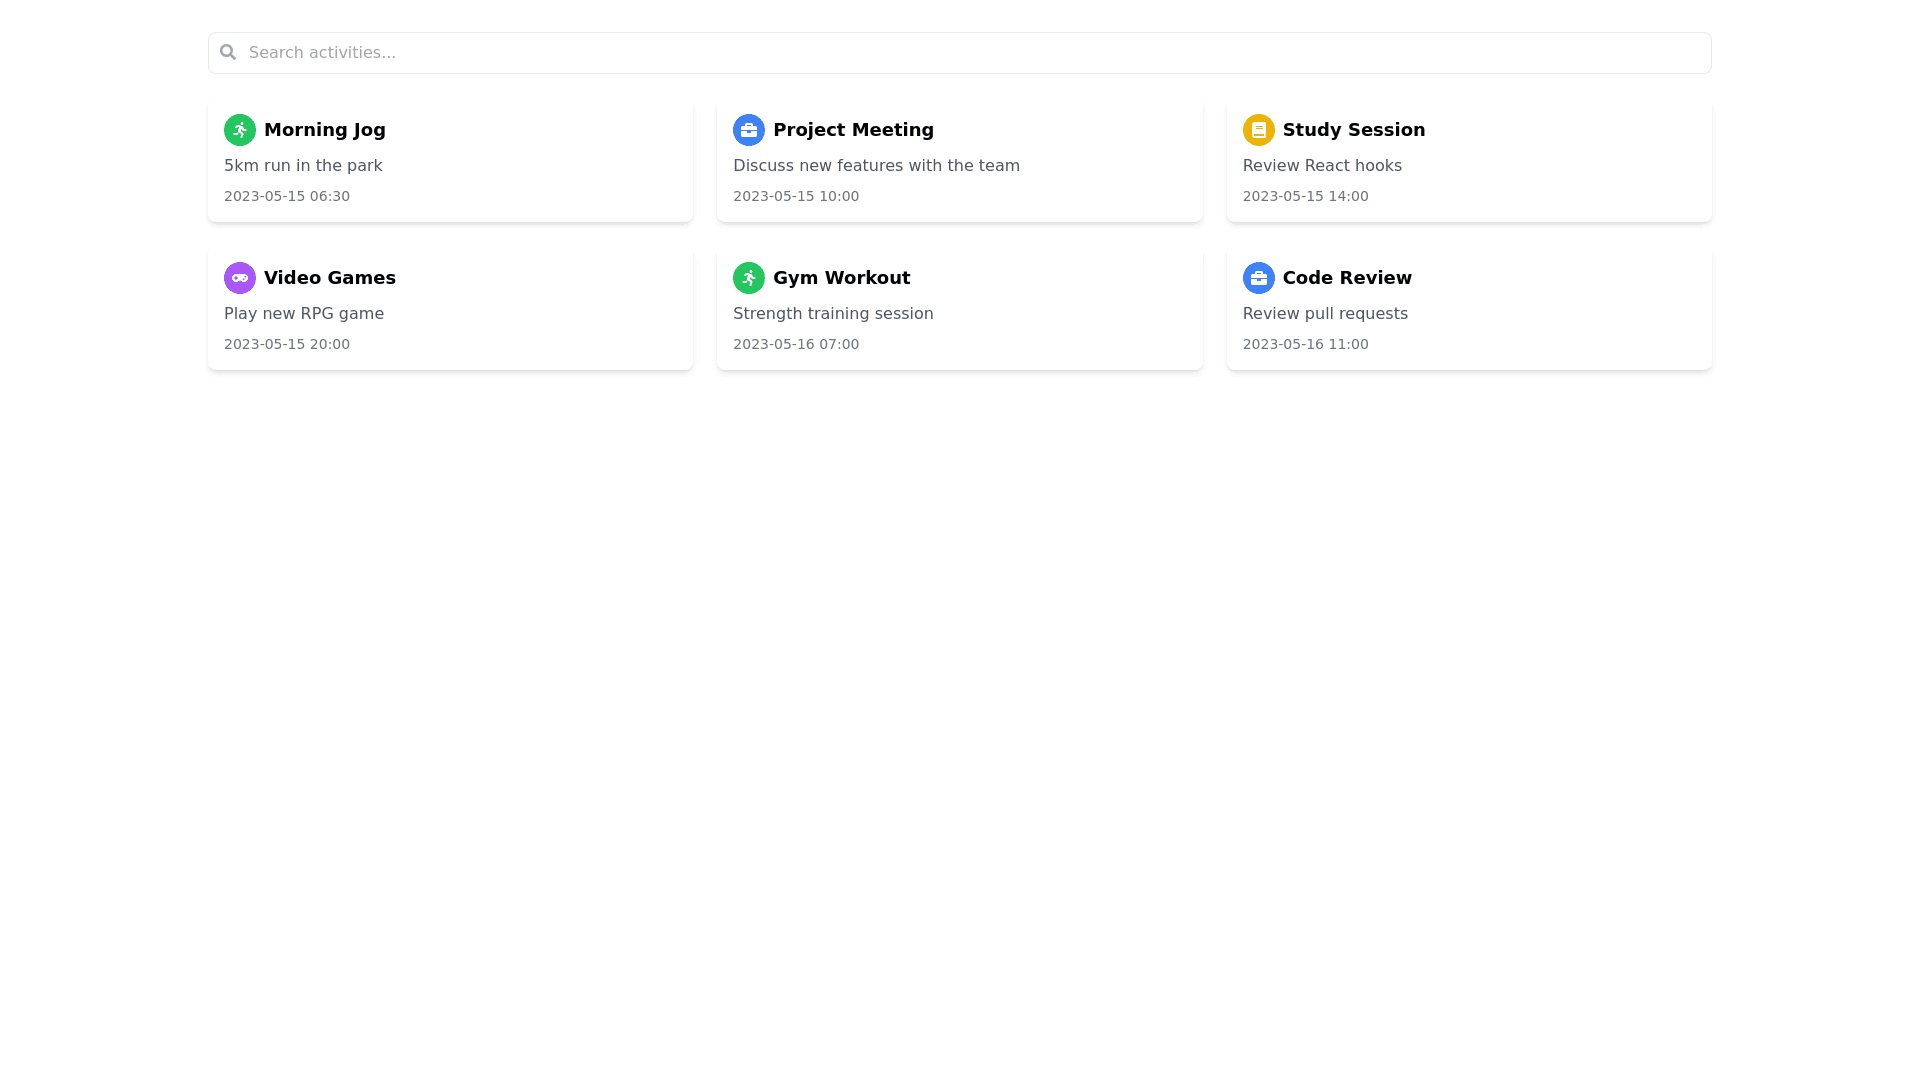The width and height of the screenshot is (1920, 1080).
Task: Click the search magnifier icon
Action: click(228, 52)
